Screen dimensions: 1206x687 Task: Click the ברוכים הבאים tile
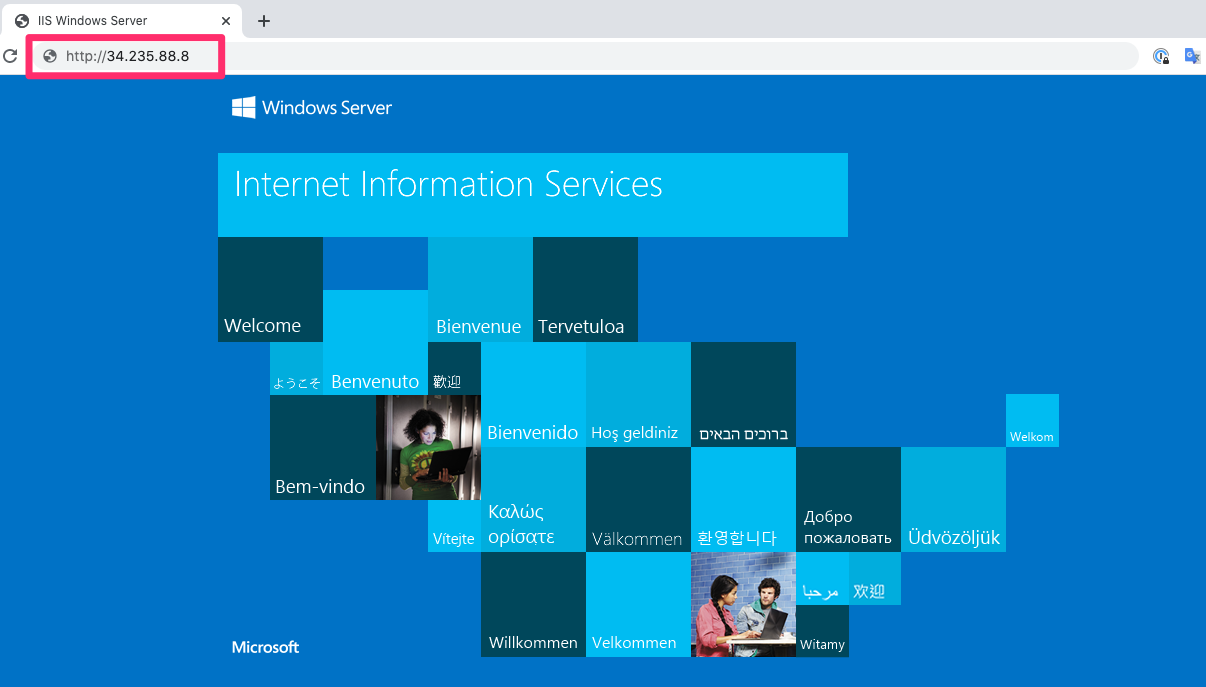coord(743,395)
